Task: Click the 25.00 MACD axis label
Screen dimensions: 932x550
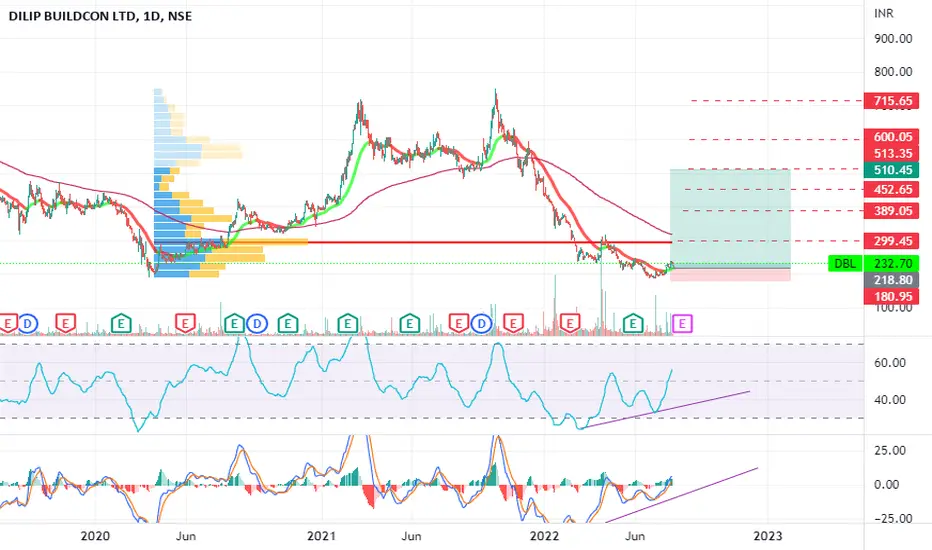Action: pos(890,450)
